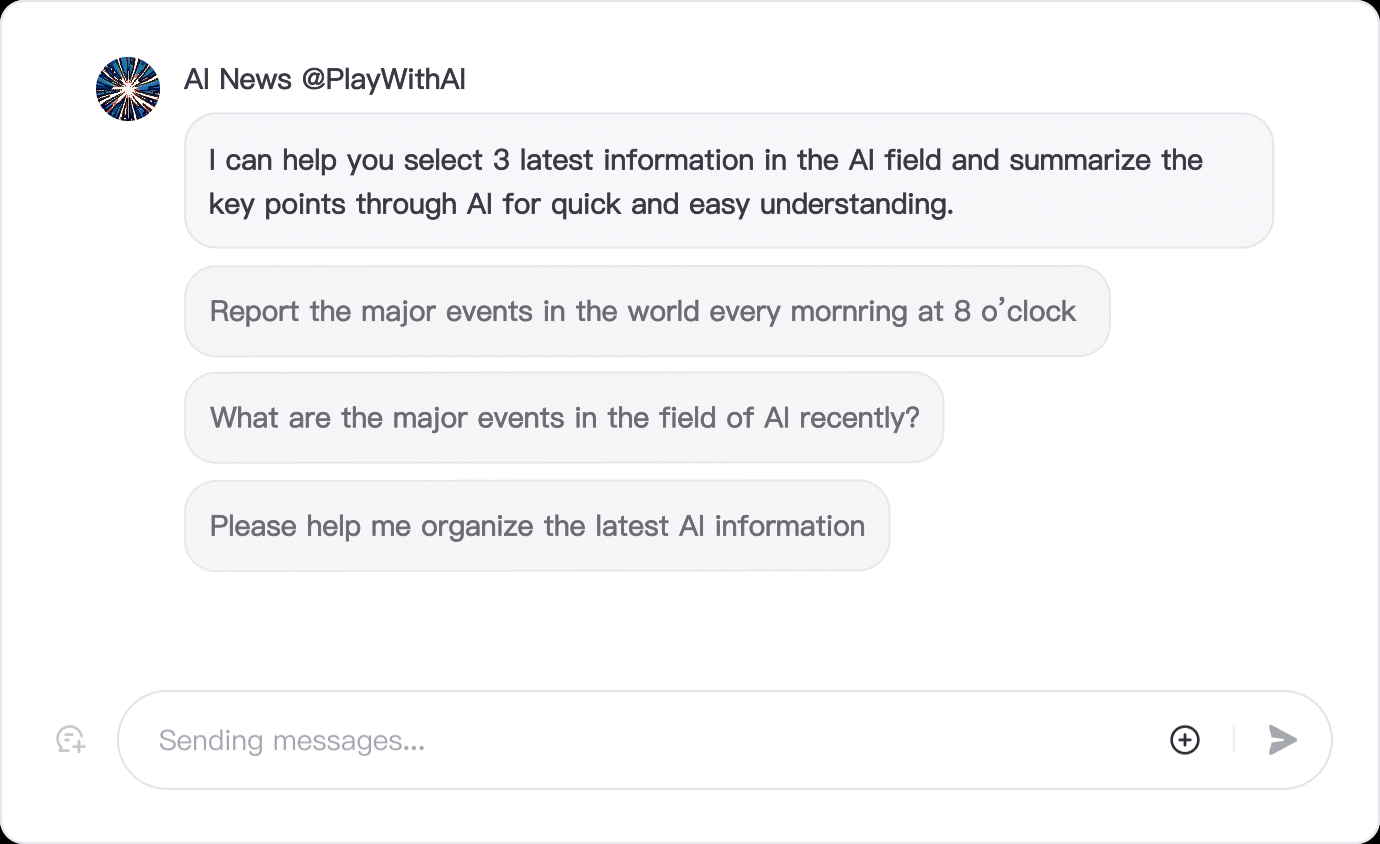The image size is (1380, 844).
Task: Pick "Please help me organize" suggestion
Action: coord(537,526)
